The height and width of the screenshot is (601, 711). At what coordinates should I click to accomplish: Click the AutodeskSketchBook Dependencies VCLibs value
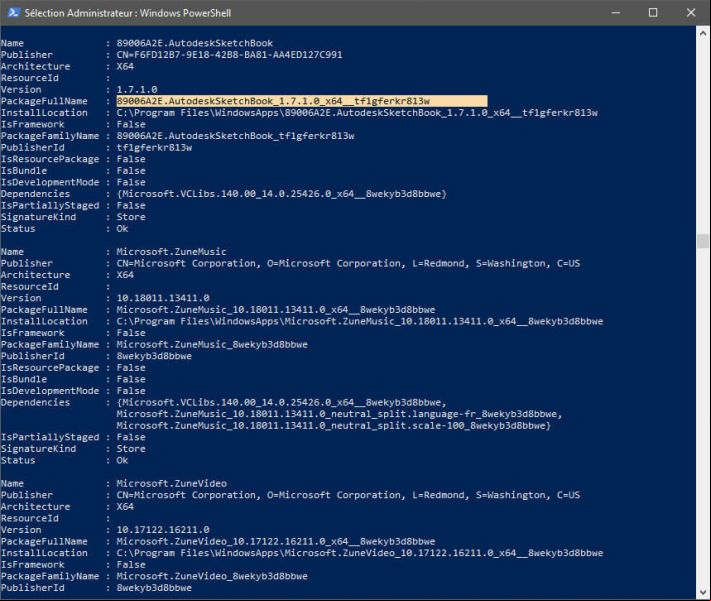click(x=282, y=194)
